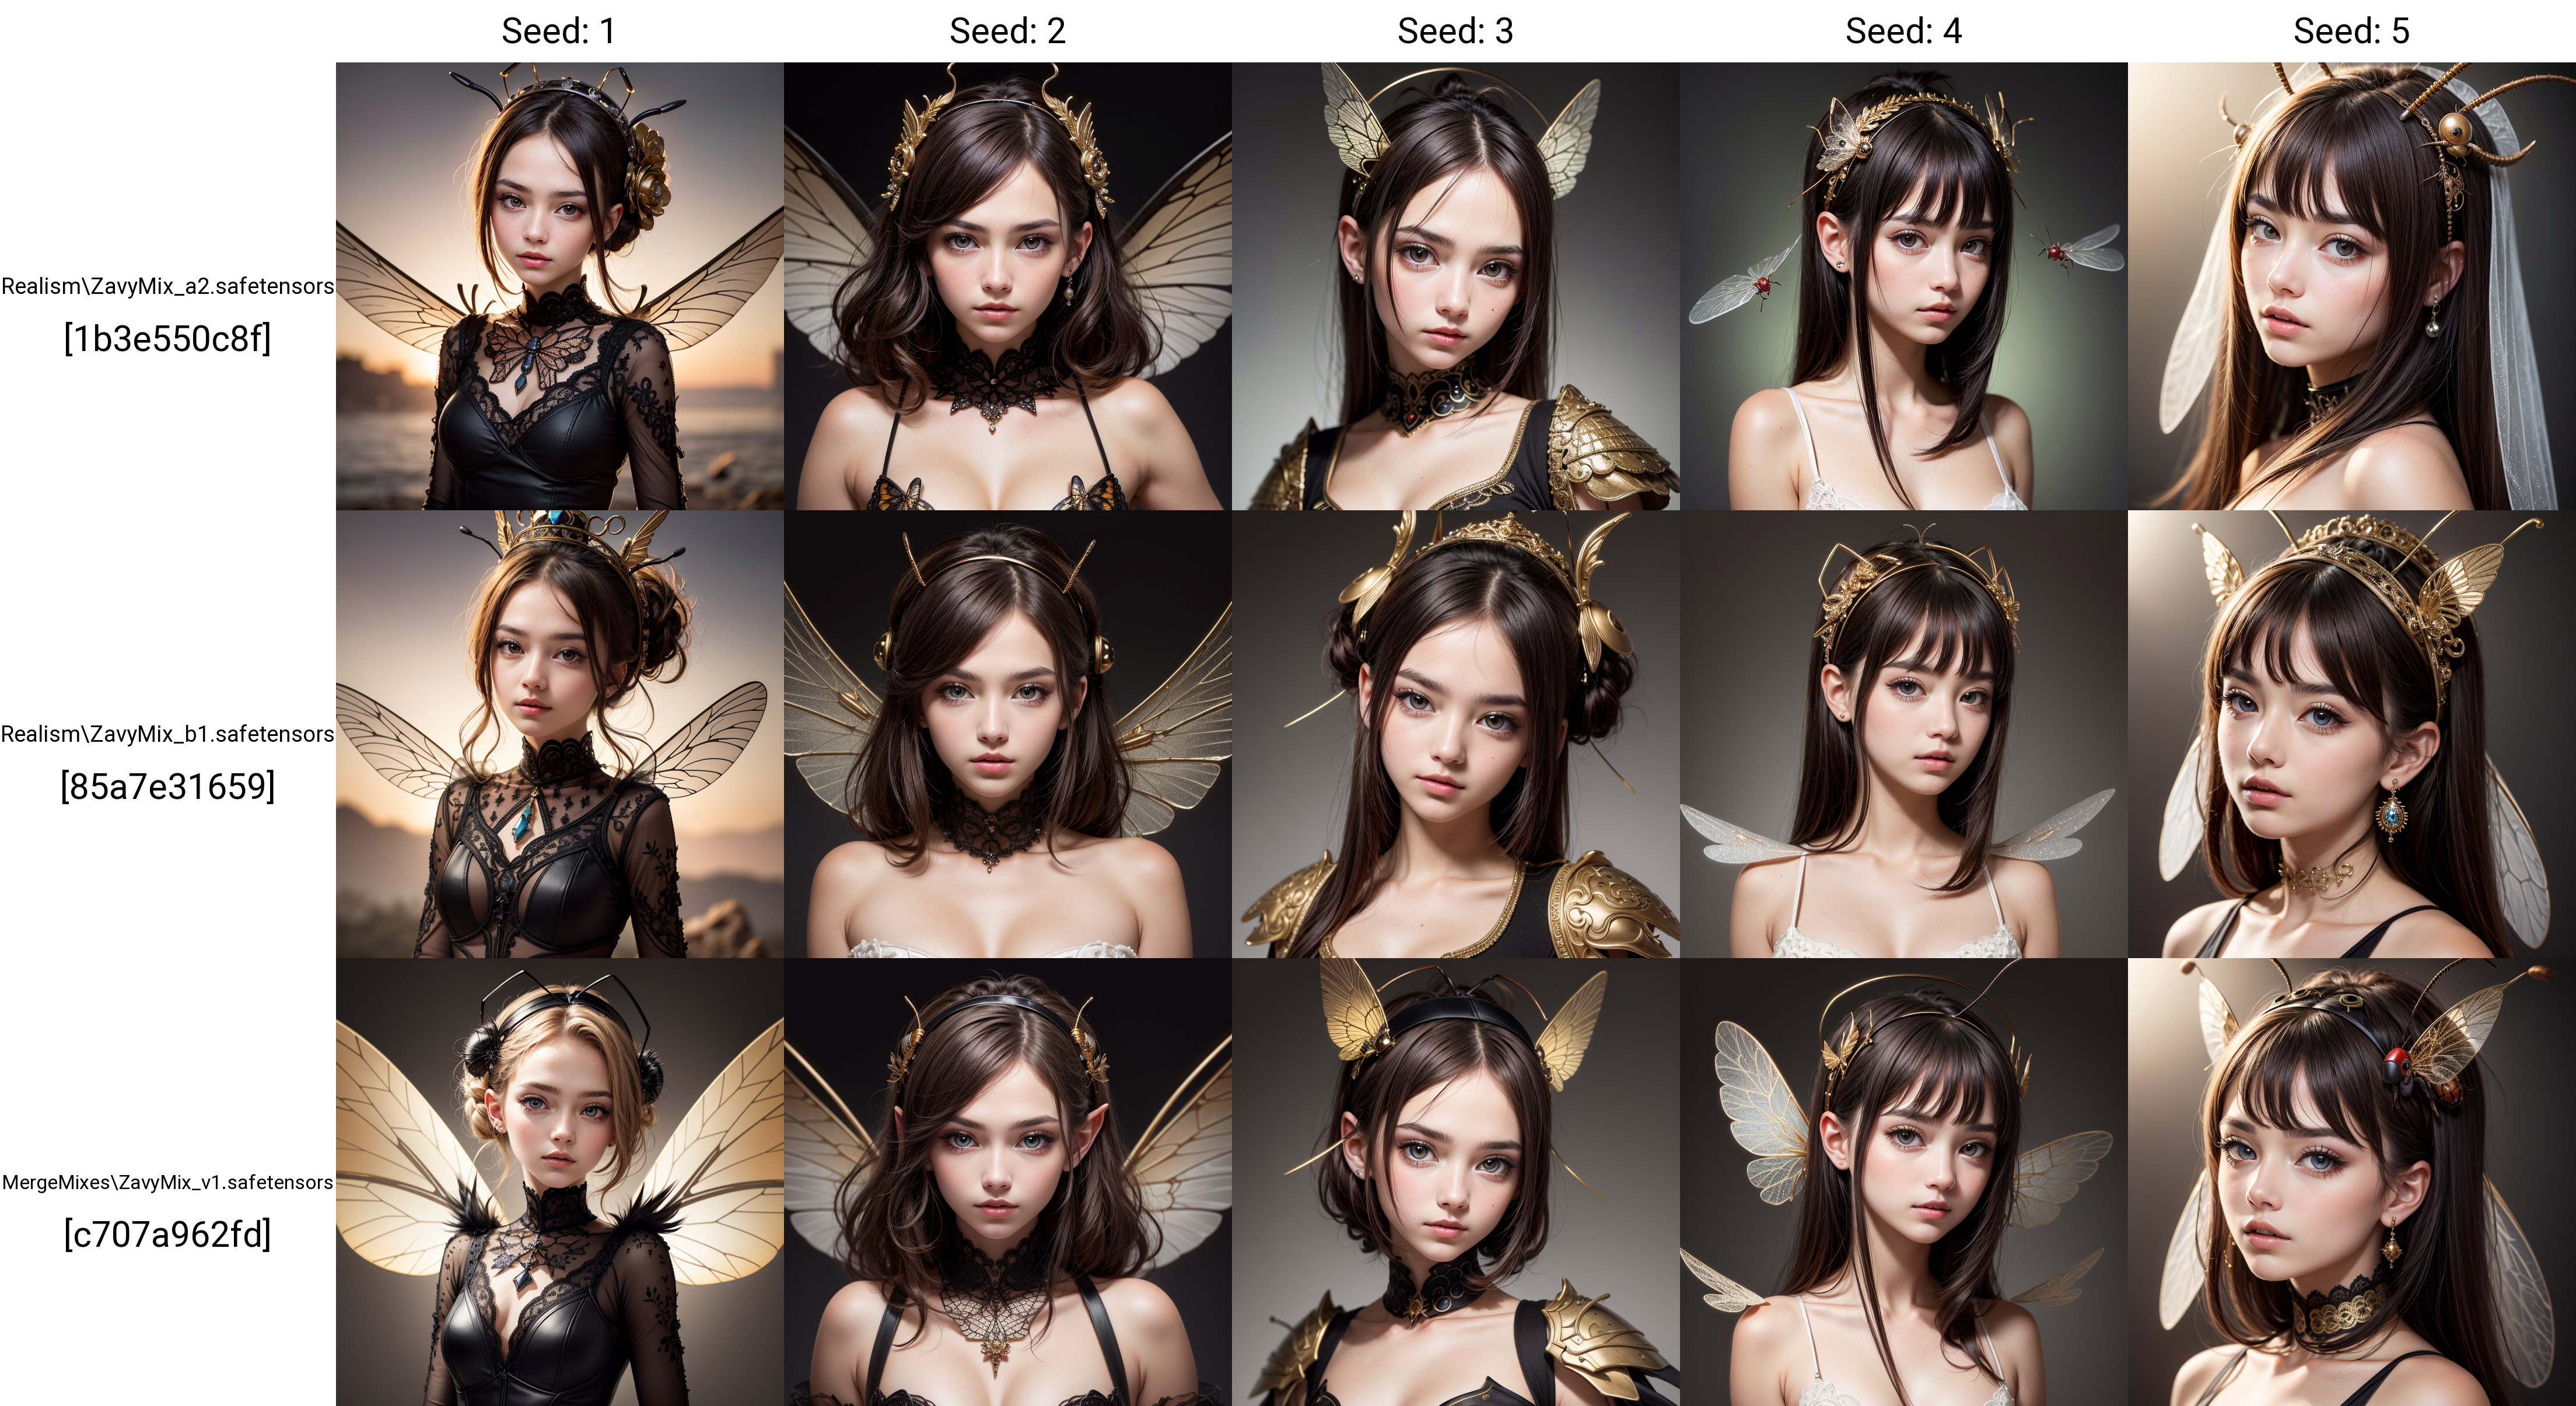Select the ZavyMix_b1 Seed 3 golden shoulder armor image

click(x=1456, y=734)
